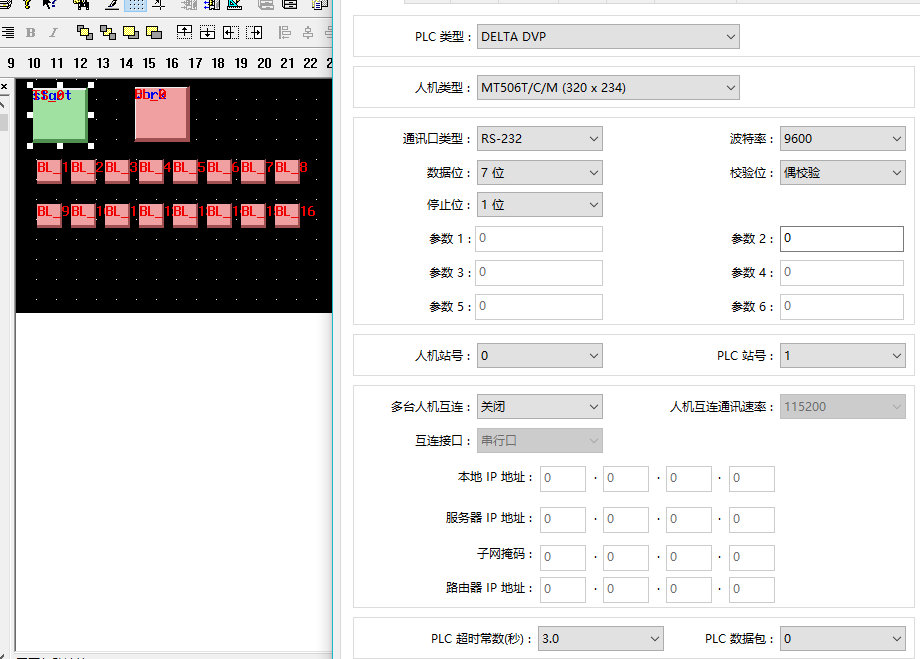Select the green bit lamp object
This screenshot has height=659, width=920.
pyautogui.click(x=60, y=115)
